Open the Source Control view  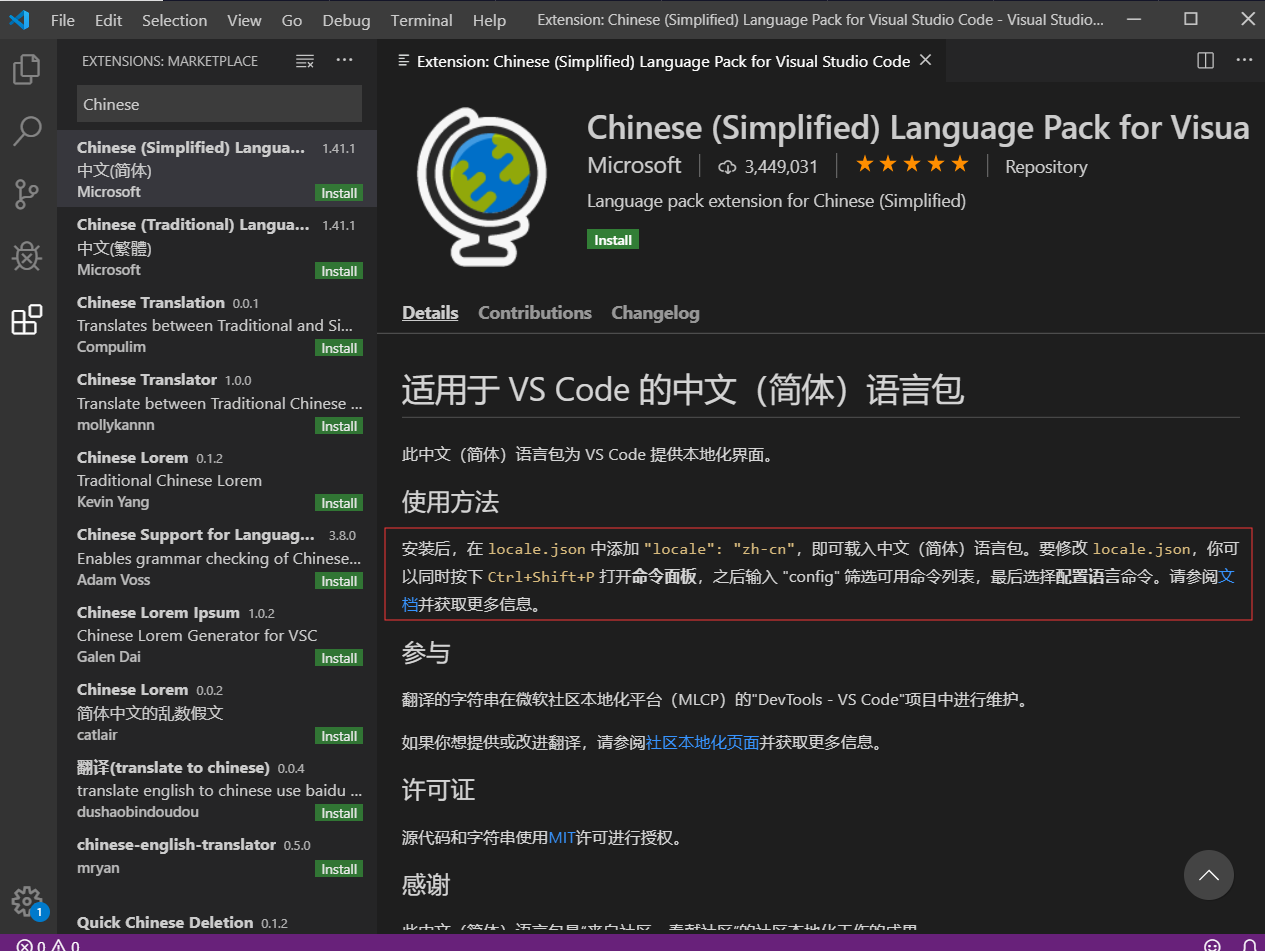(27, 194)
